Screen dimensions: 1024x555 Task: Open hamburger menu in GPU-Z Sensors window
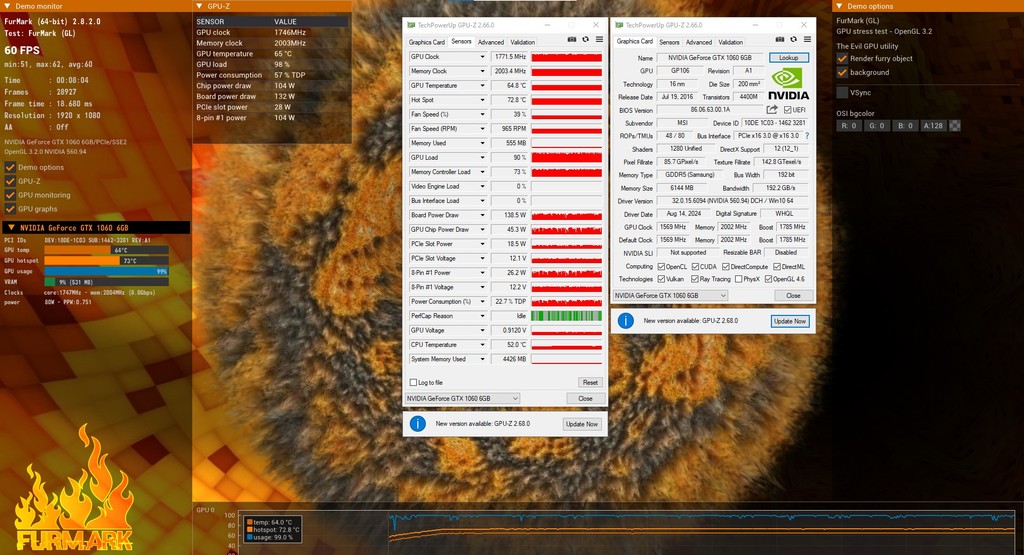[599, 40]
